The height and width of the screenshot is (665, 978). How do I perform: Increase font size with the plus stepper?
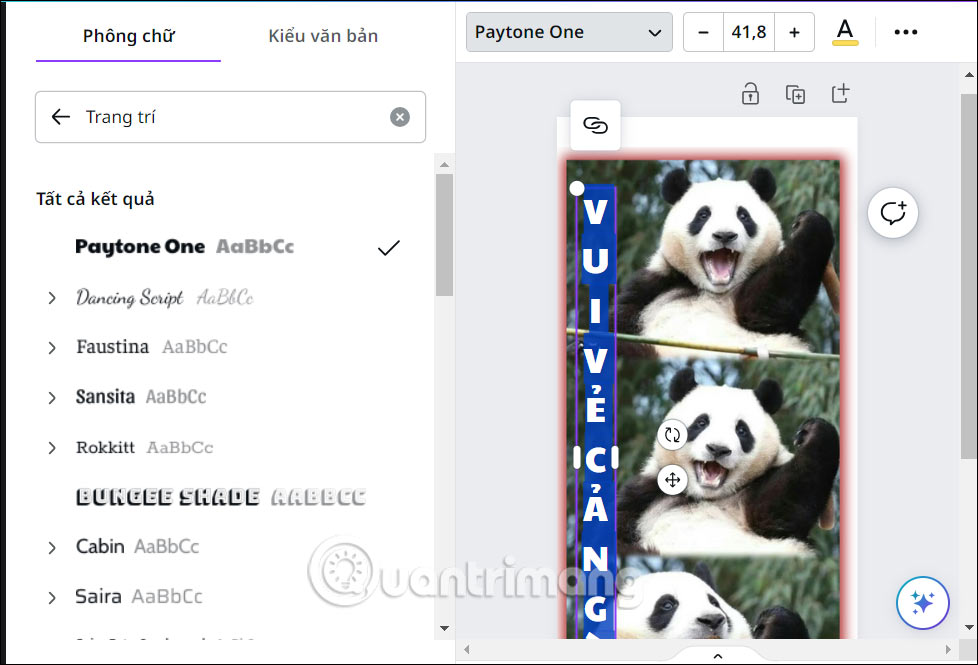click(x=794, y=31)
